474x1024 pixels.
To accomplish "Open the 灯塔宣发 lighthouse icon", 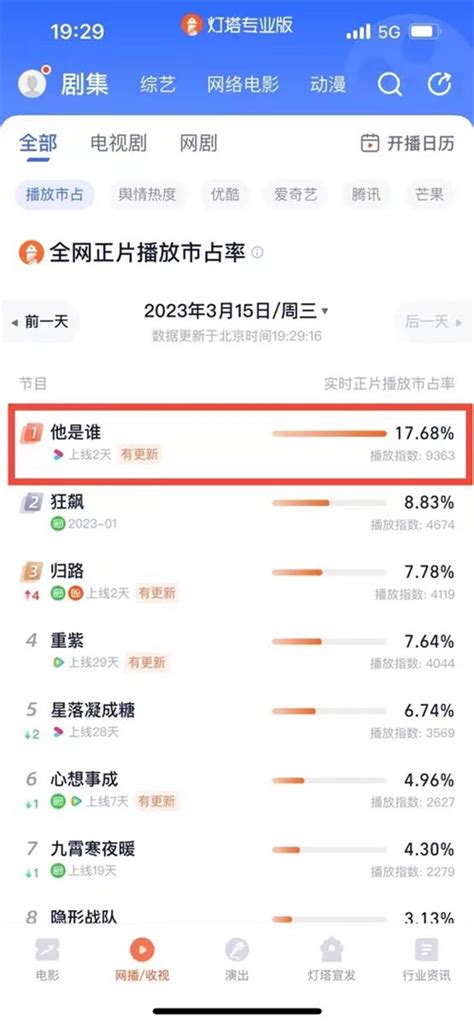I will (332, 949).
